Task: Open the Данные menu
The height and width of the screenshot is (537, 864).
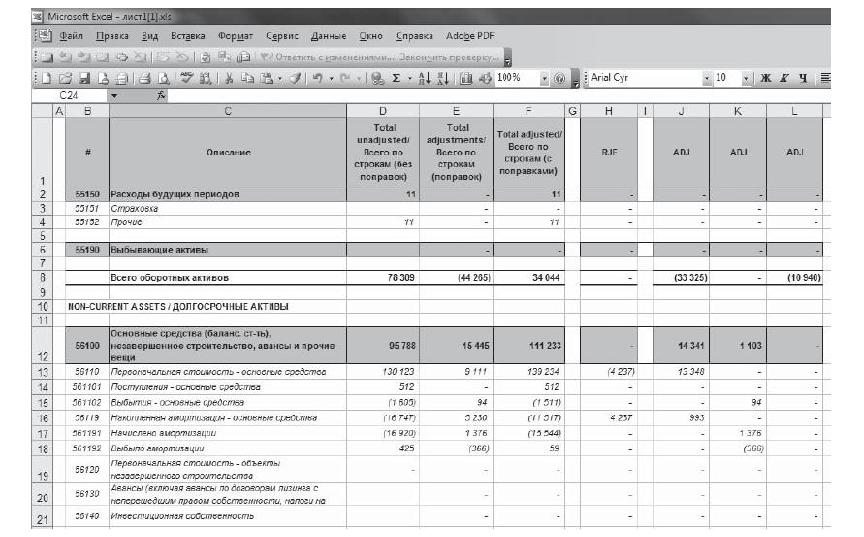Action: [x=328, y=36]
